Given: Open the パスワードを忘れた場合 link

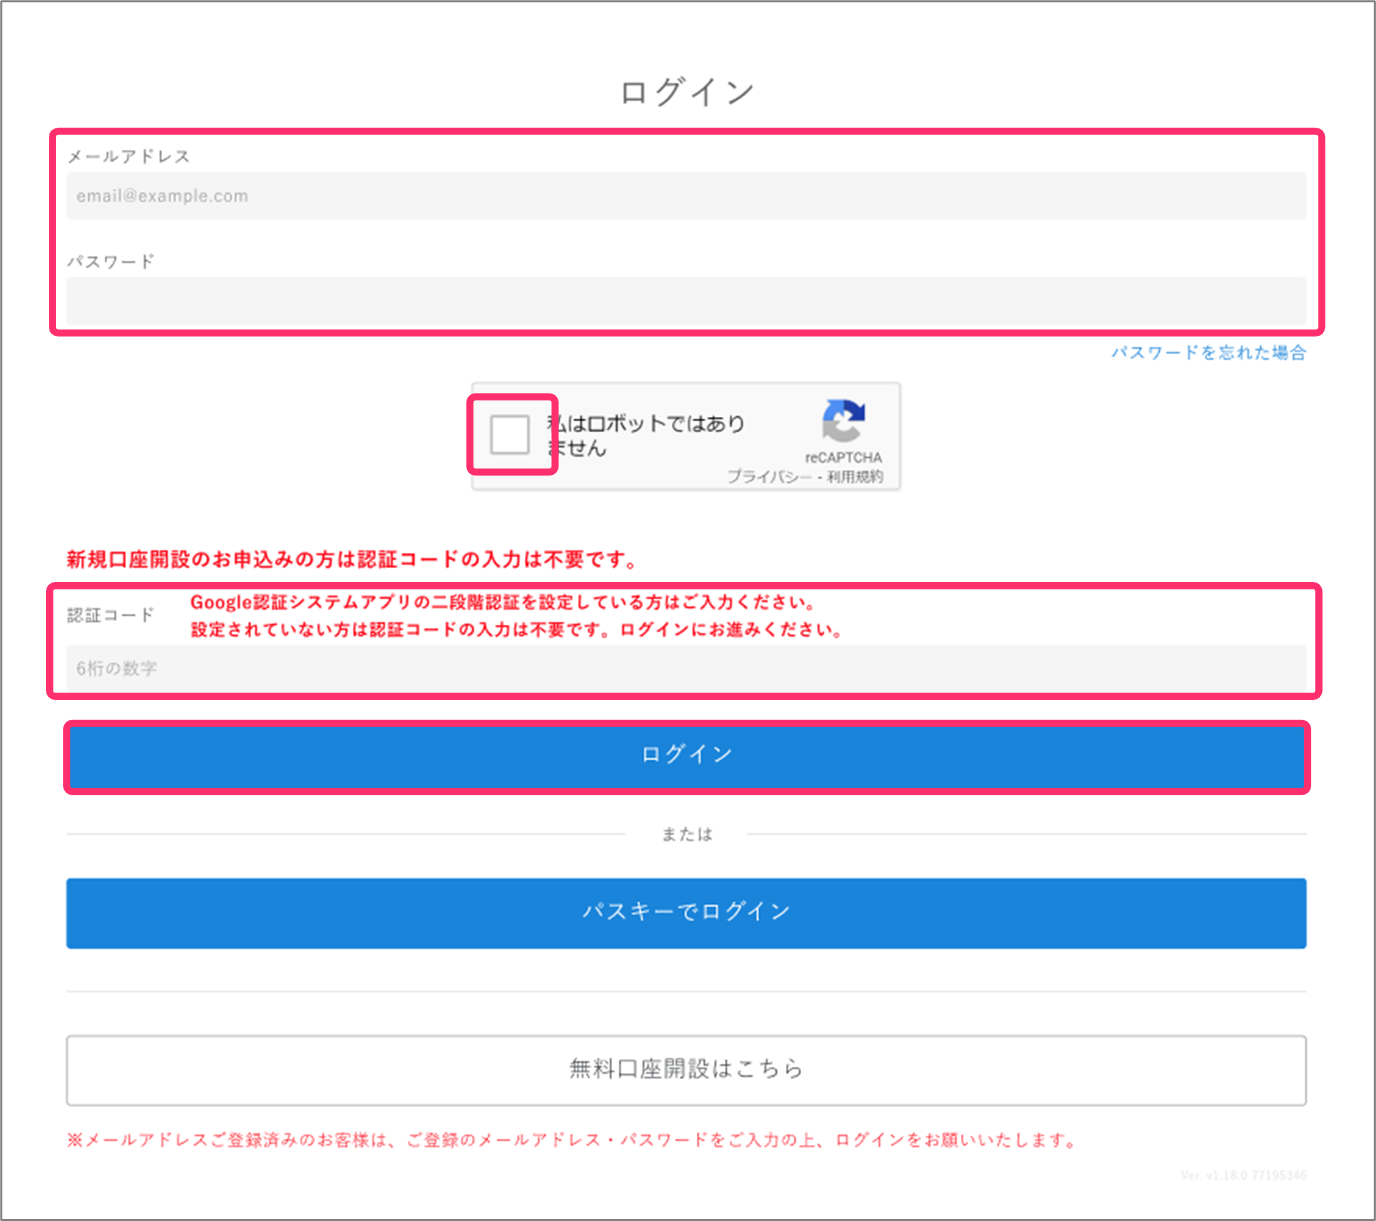Looking at the screenshot, I should pyautogui.click(x=1208, y=352).
